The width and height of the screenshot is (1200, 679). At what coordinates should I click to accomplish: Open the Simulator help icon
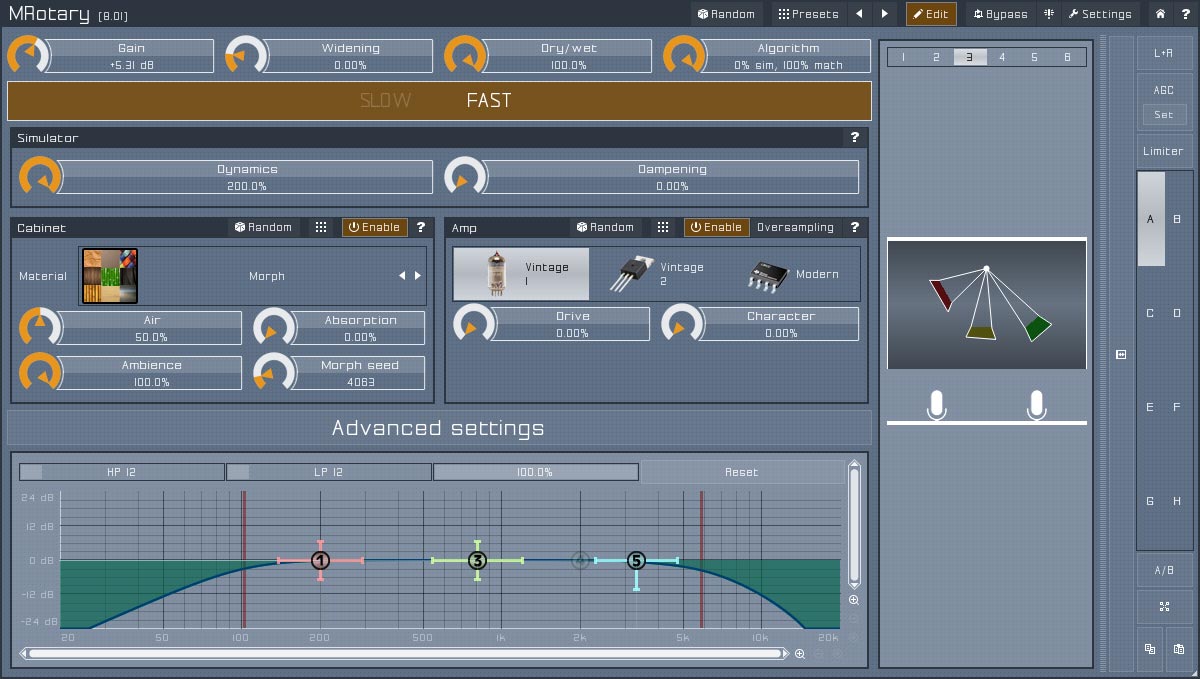pos(855,138)
